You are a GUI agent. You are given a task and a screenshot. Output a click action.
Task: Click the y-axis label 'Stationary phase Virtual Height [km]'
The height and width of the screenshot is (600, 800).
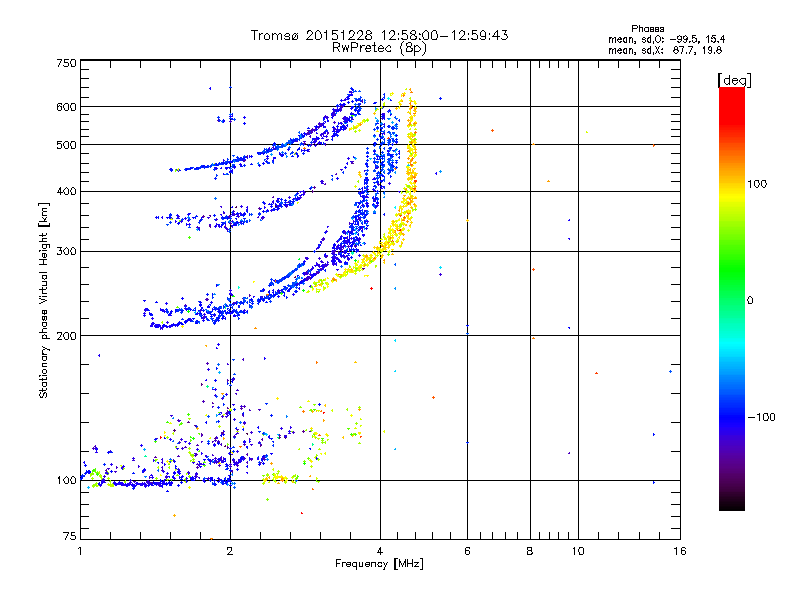44,300
